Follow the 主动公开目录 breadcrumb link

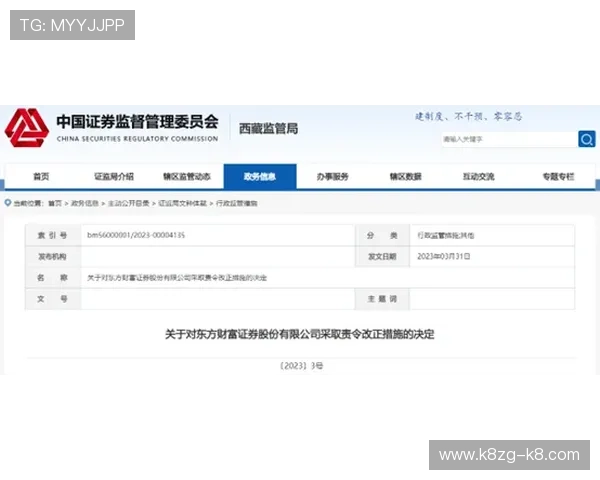click(129, 203)
